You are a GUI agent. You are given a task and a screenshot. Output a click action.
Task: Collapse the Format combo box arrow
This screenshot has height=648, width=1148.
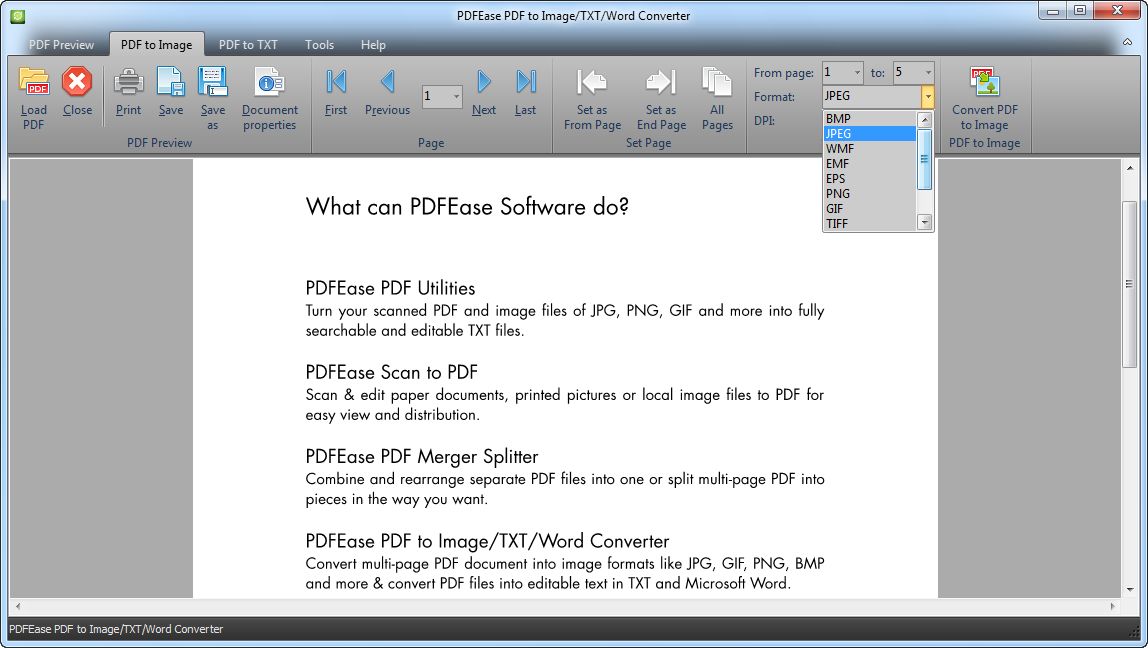(x=928, y=96)
